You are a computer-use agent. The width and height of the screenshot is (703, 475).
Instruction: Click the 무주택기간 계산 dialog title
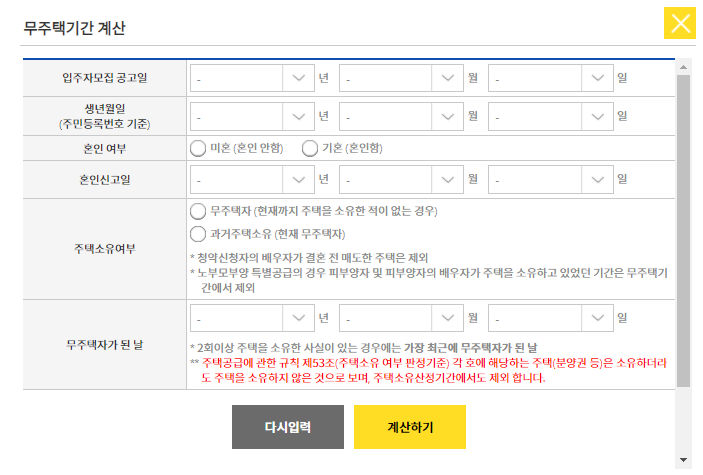[74, 28]
